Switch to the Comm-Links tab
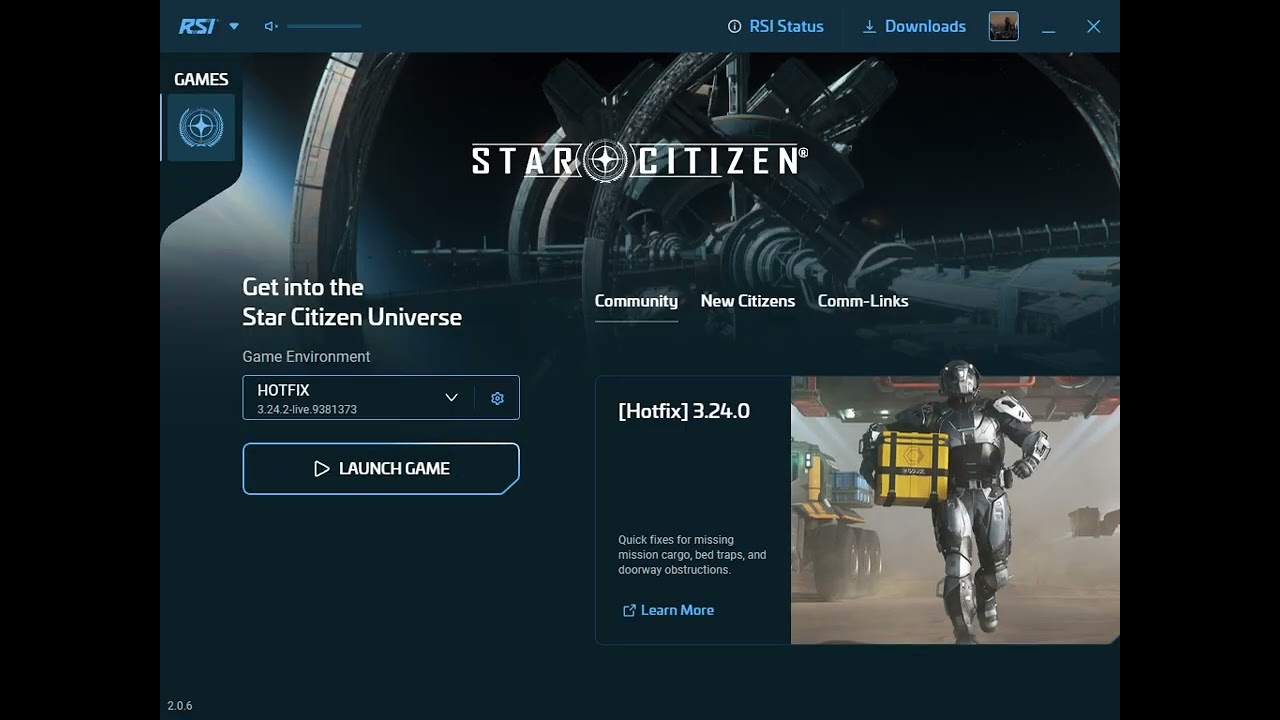Viewport: 1280px width, 720px height. pos(863,301)
